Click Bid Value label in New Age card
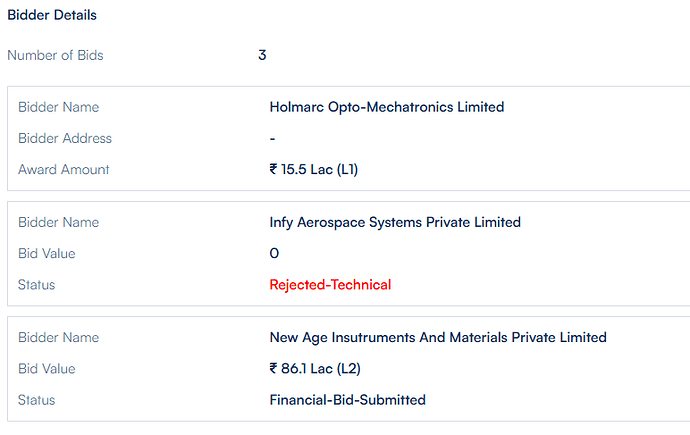Screen dimensions: 690x435 point(47,369)
